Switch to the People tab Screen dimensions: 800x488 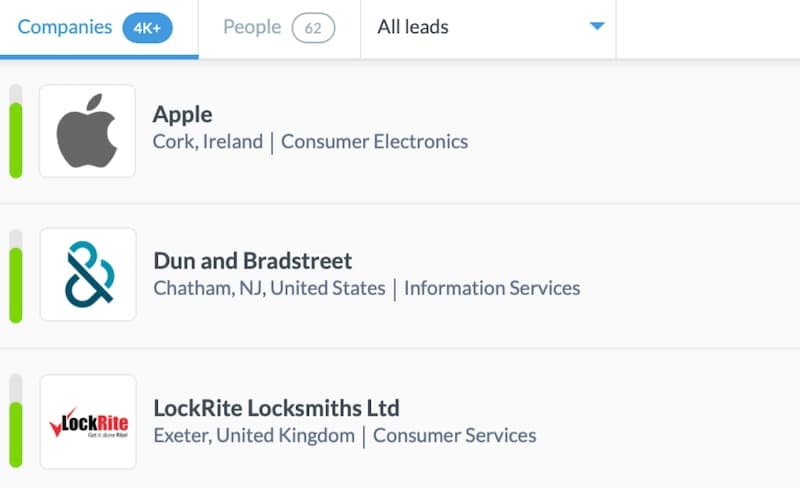coord(252,28)
